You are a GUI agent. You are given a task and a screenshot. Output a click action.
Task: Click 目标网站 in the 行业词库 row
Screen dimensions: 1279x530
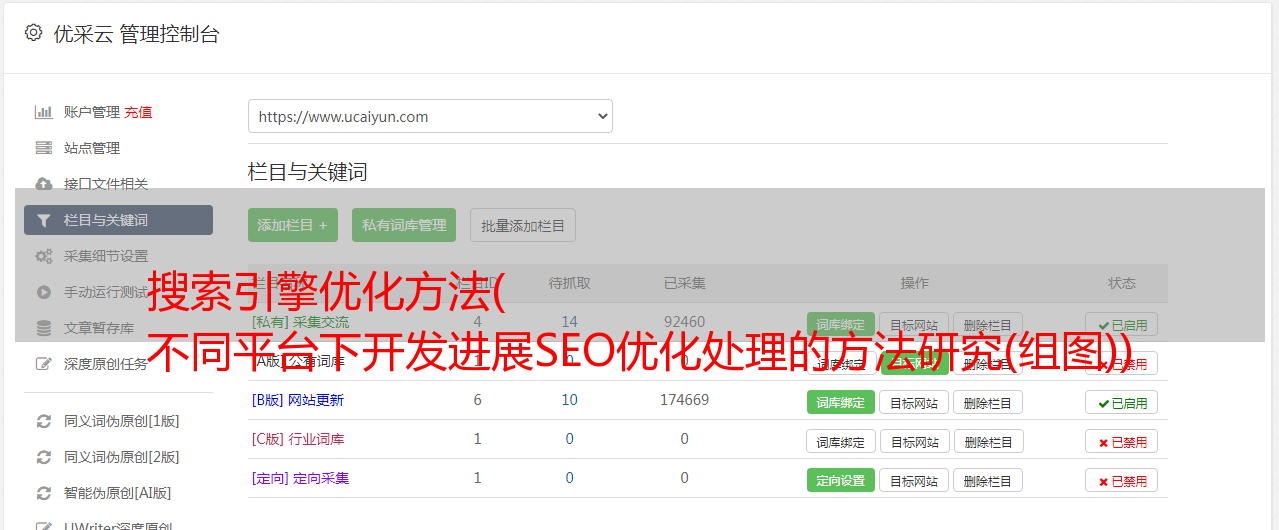point(914,441)
